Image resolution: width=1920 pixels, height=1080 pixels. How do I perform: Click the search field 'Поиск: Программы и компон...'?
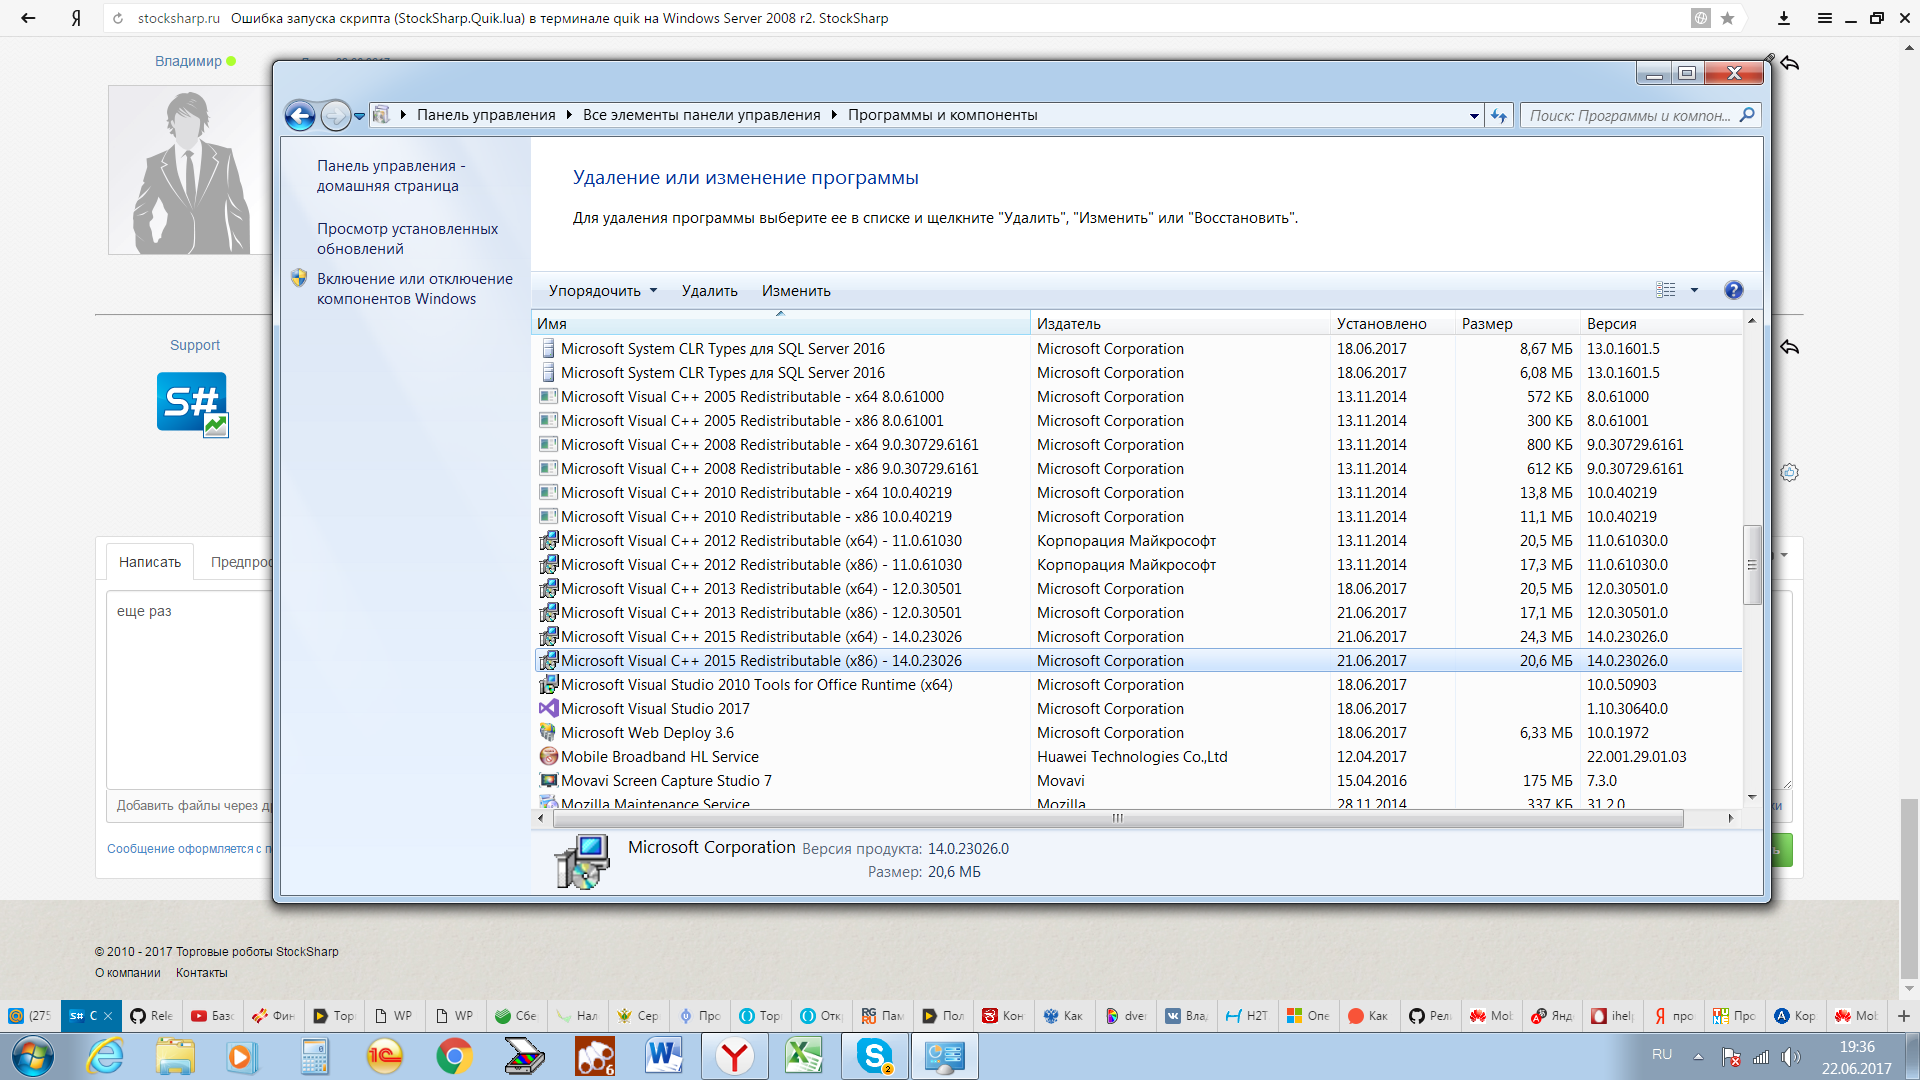[x=1629, y=115]
